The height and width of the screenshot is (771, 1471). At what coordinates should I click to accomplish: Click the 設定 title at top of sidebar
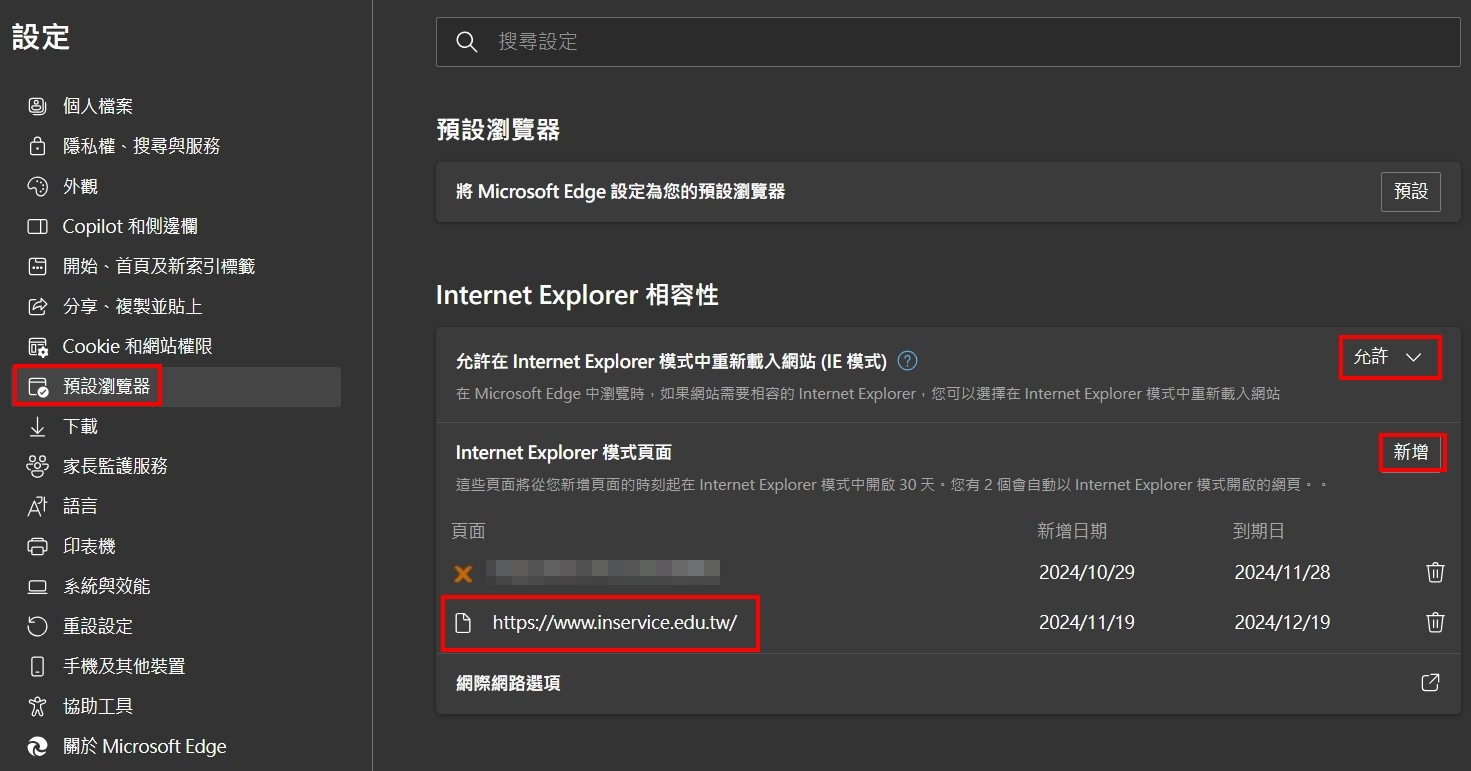coord(41,37)
